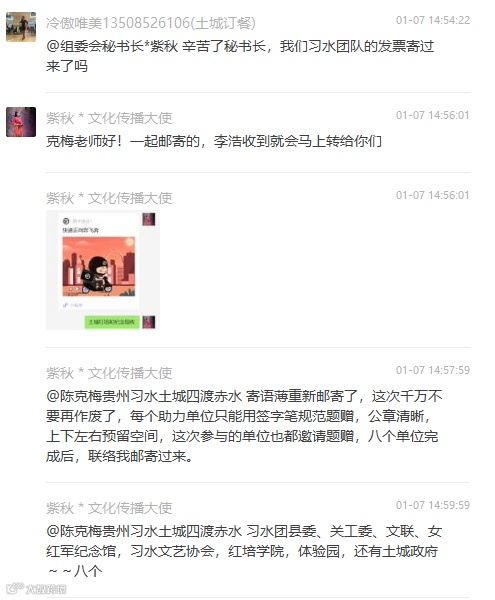Click 紫秋 name above 克梅老师好 message
This screenshot has width=495, height=600.
[x=109, y=118]
